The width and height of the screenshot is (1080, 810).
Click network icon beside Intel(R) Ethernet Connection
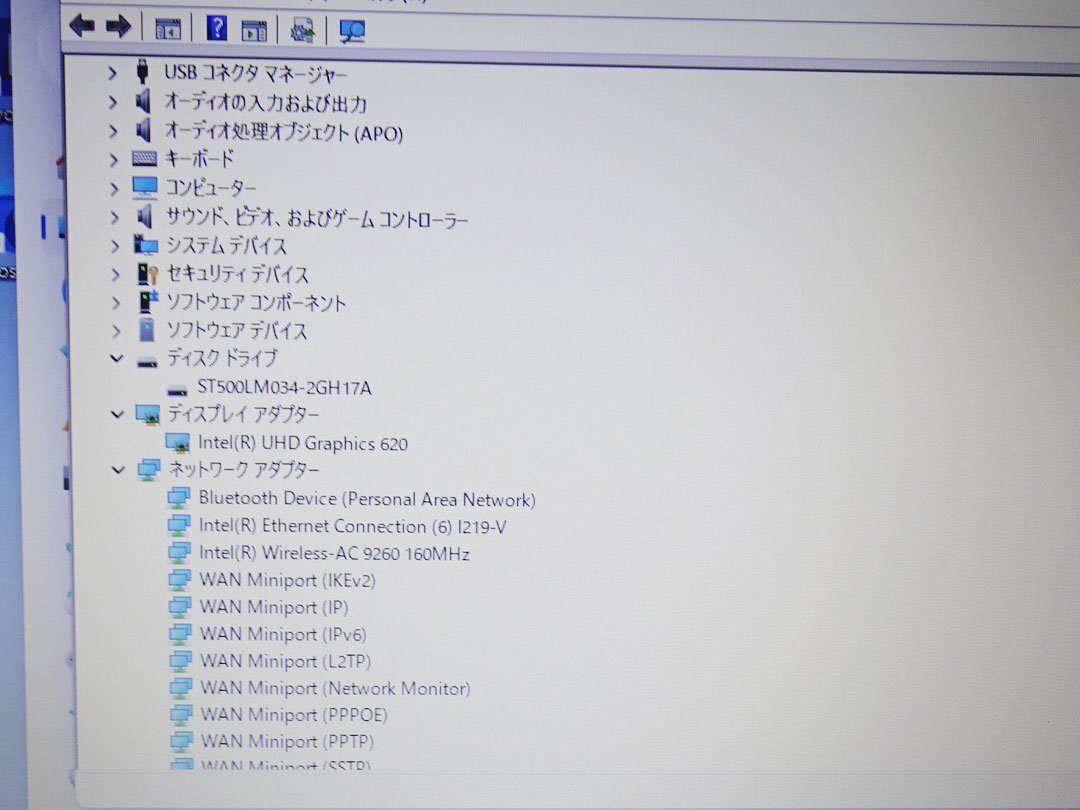(179, 526)
